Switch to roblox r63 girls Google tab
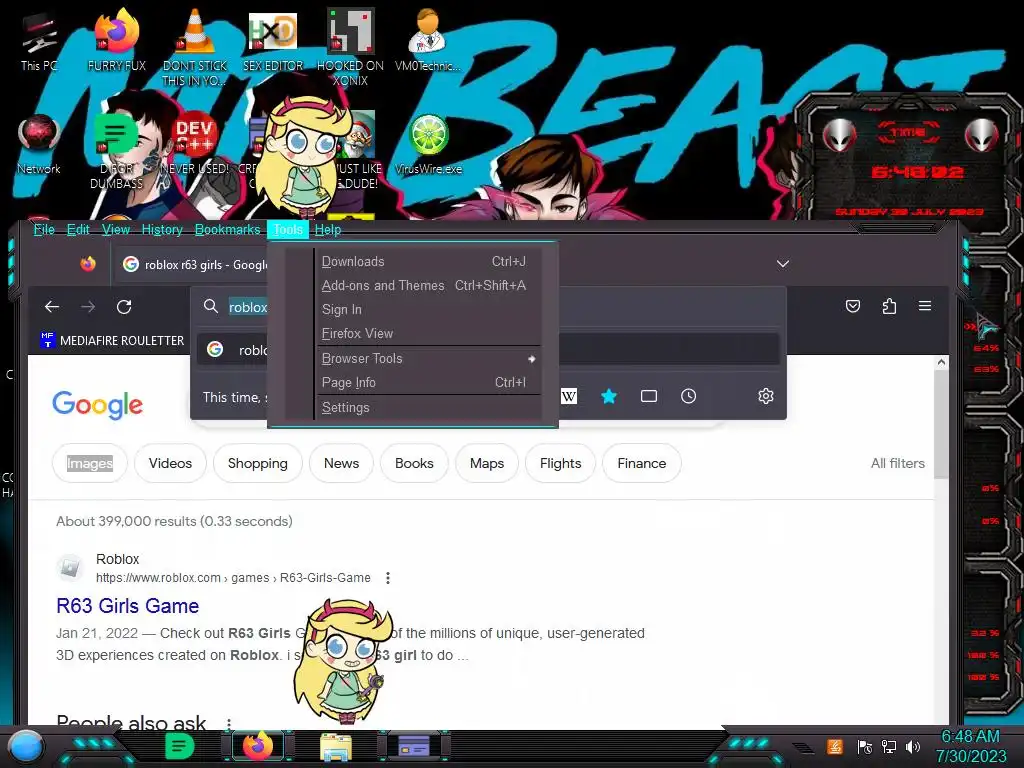 click(x=195, y=264)
